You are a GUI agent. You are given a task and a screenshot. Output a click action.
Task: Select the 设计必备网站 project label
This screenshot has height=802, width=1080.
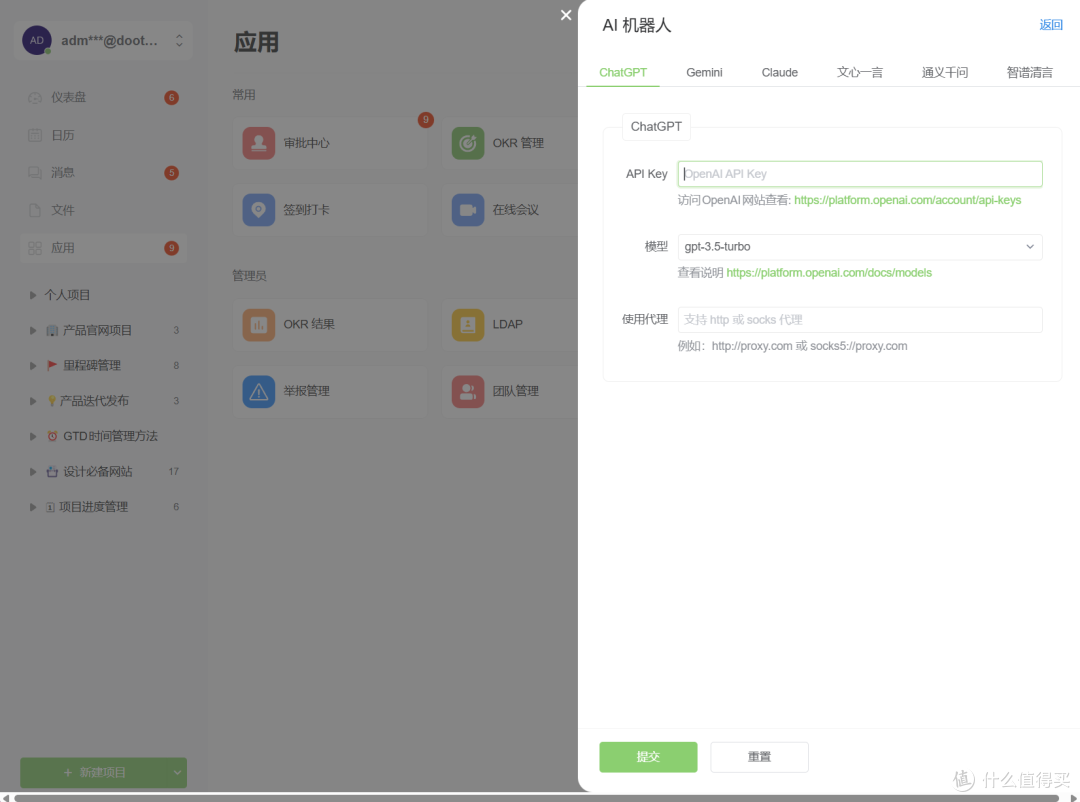tap(98, 471)
